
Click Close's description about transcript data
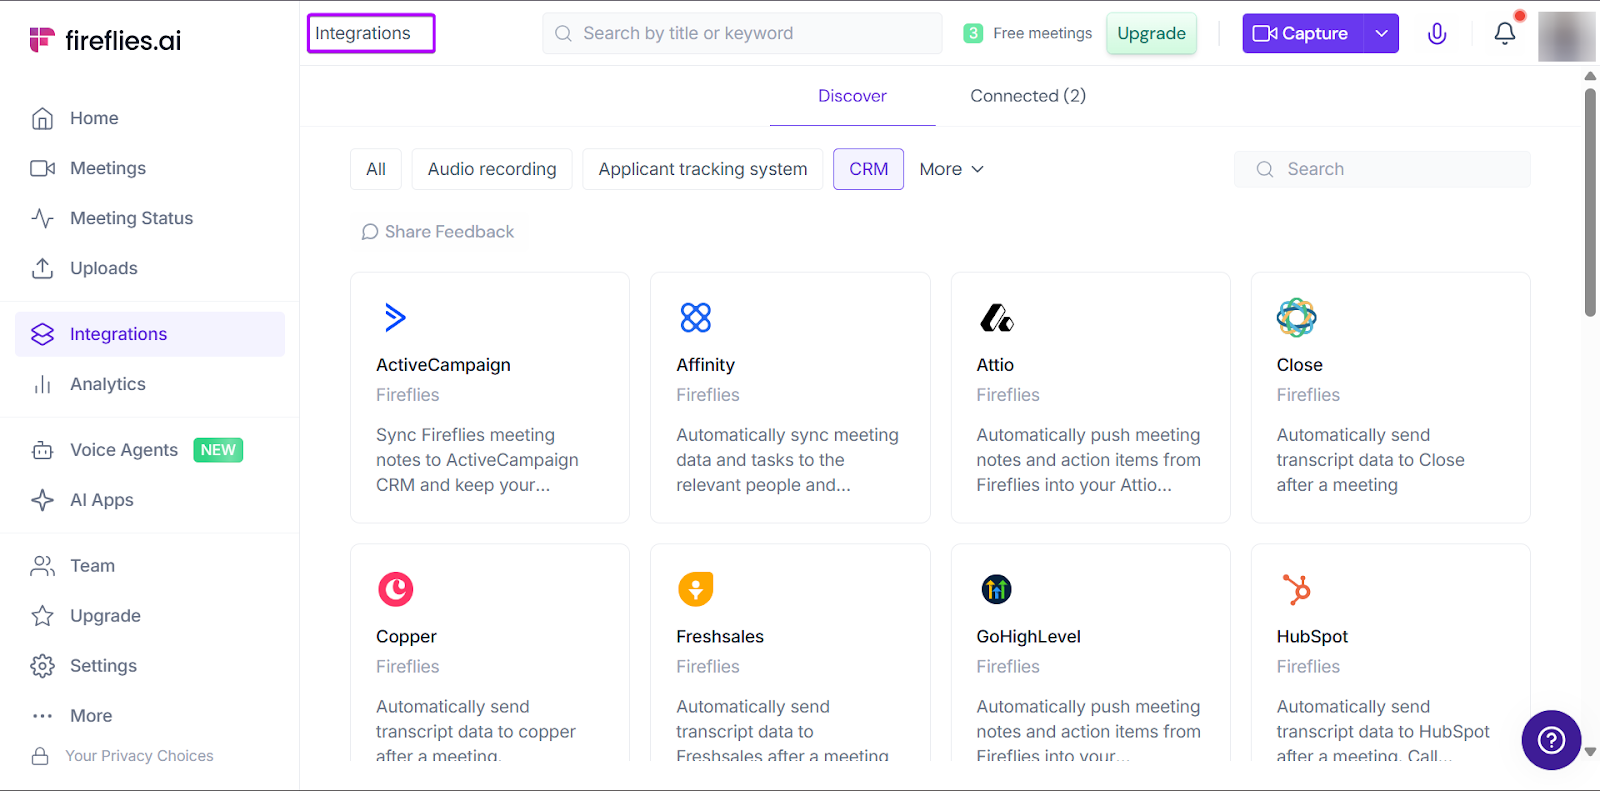(1370, 460)
